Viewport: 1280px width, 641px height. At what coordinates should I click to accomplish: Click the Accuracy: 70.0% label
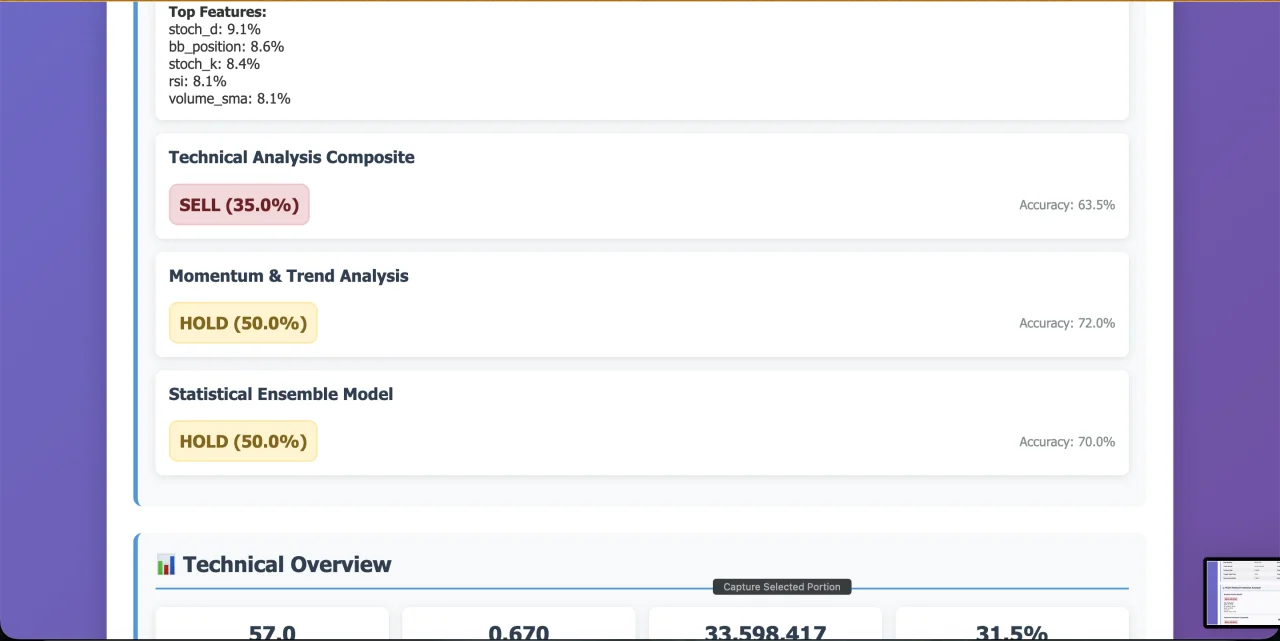coord(1067,441)
